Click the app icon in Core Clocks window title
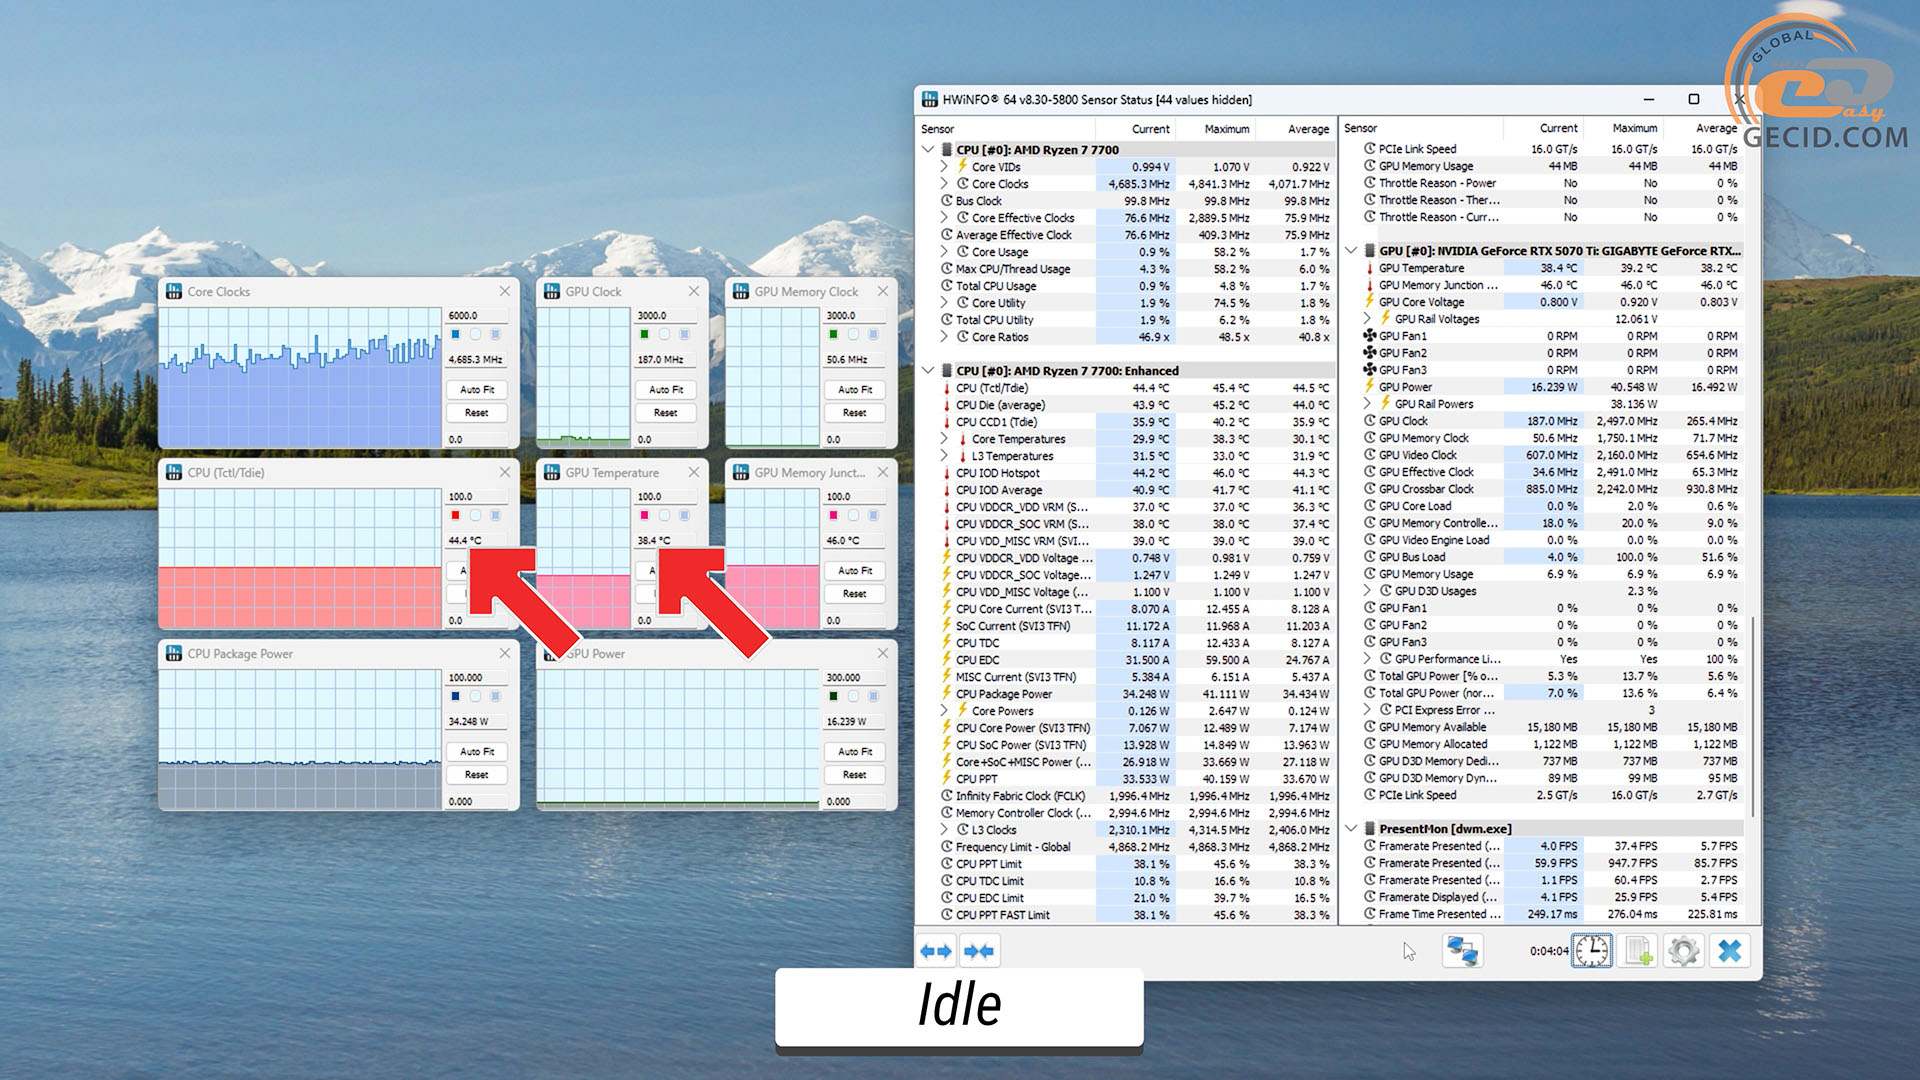 [x=174, y=291]
